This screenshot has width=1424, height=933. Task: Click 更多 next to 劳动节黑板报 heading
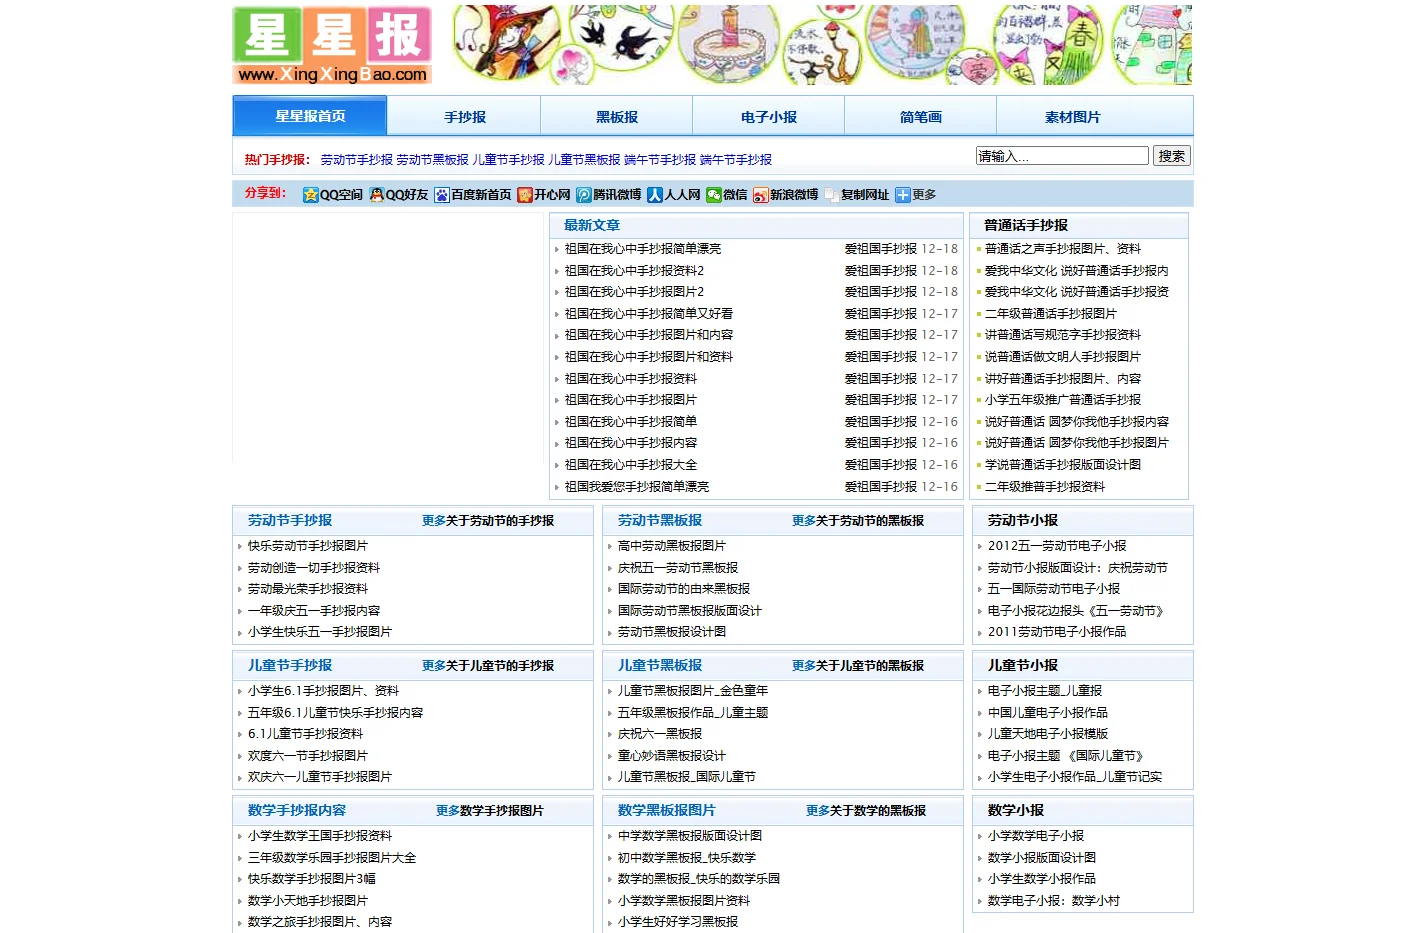[x=804, y=521]
